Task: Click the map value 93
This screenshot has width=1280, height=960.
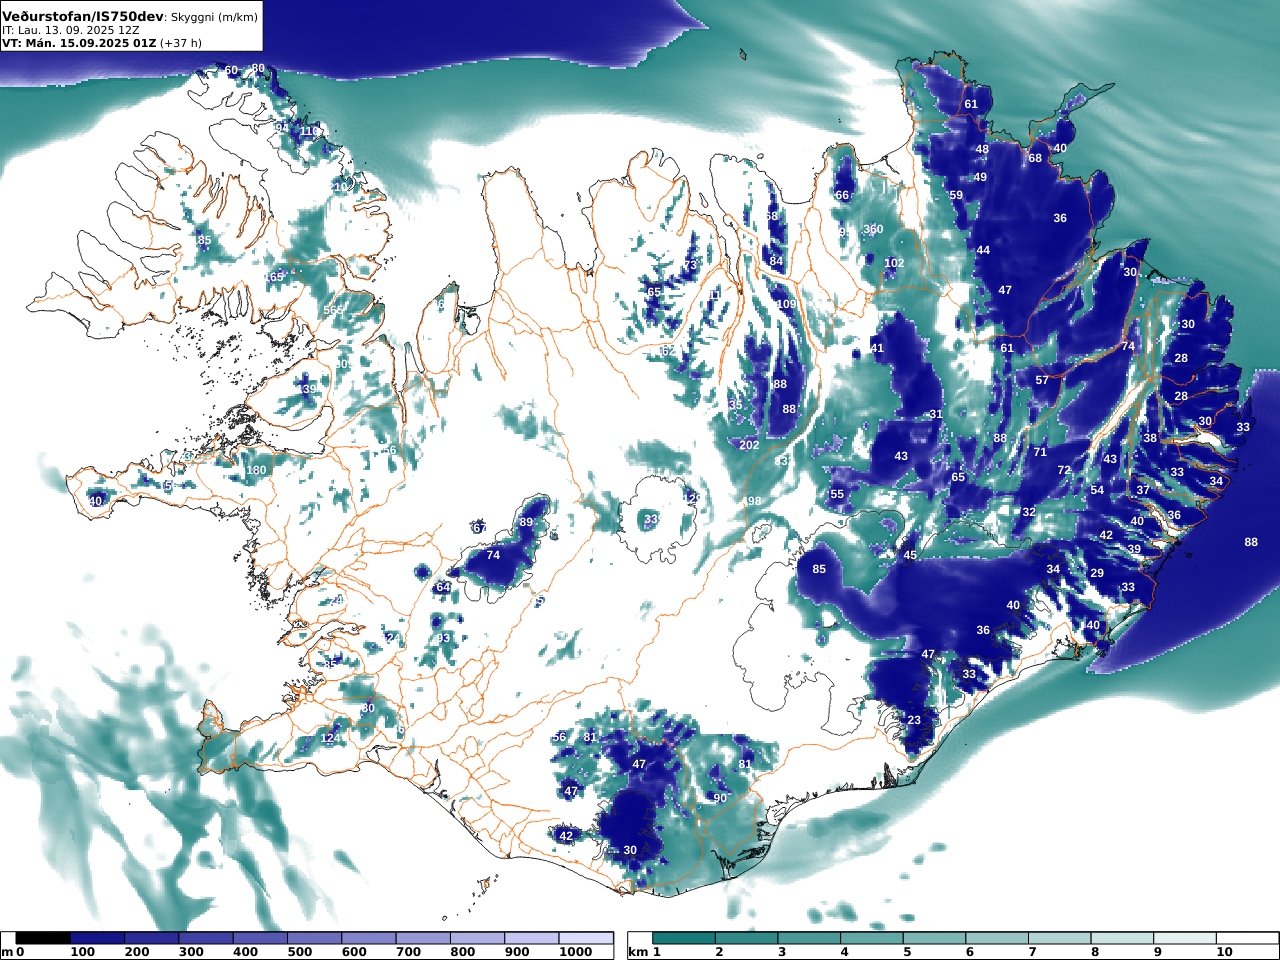Action: [444, 638]
